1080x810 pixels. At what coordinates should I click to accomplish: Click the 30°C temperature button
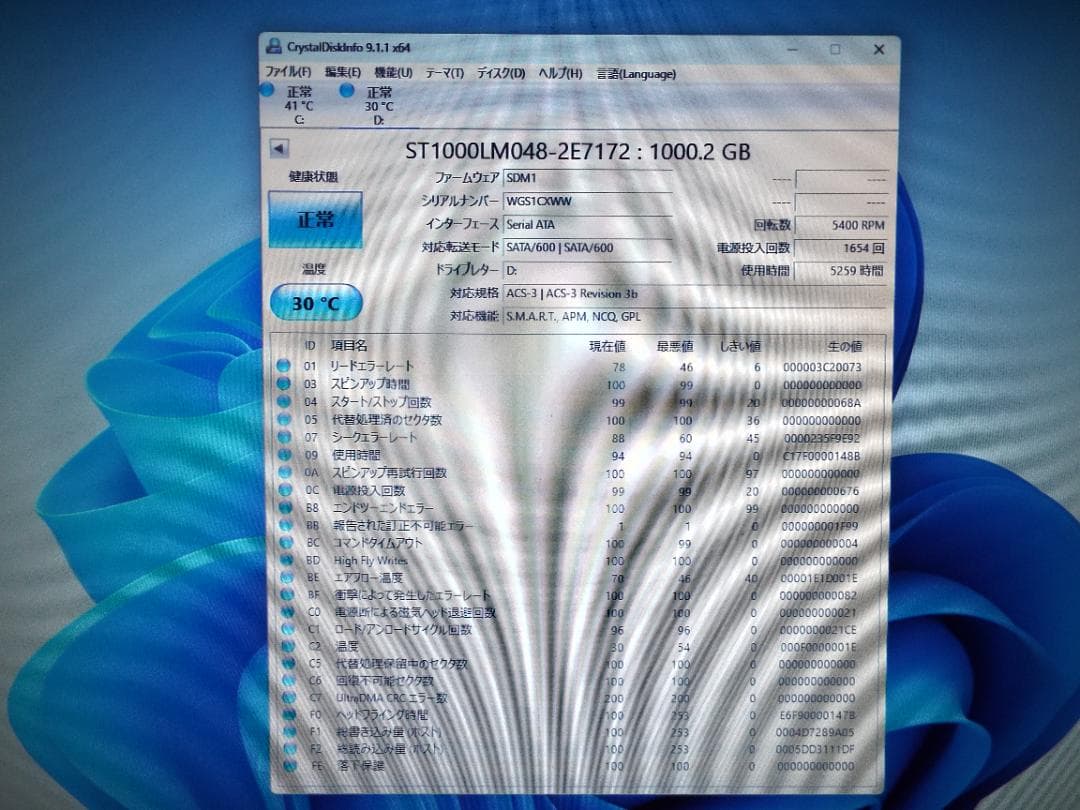point(313,303)
